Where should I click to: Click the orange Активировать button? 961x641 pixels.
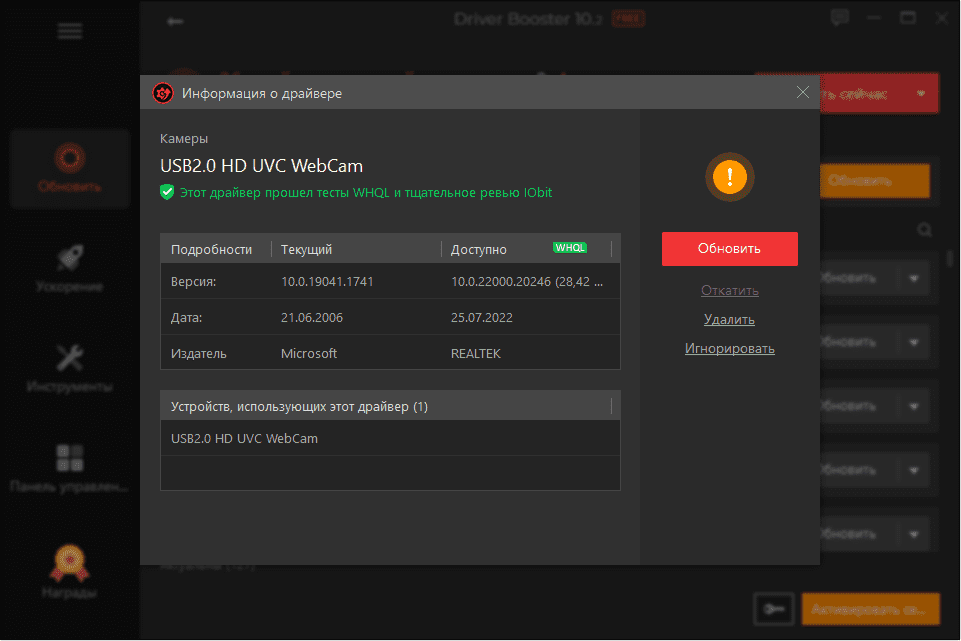coord(870,609)
